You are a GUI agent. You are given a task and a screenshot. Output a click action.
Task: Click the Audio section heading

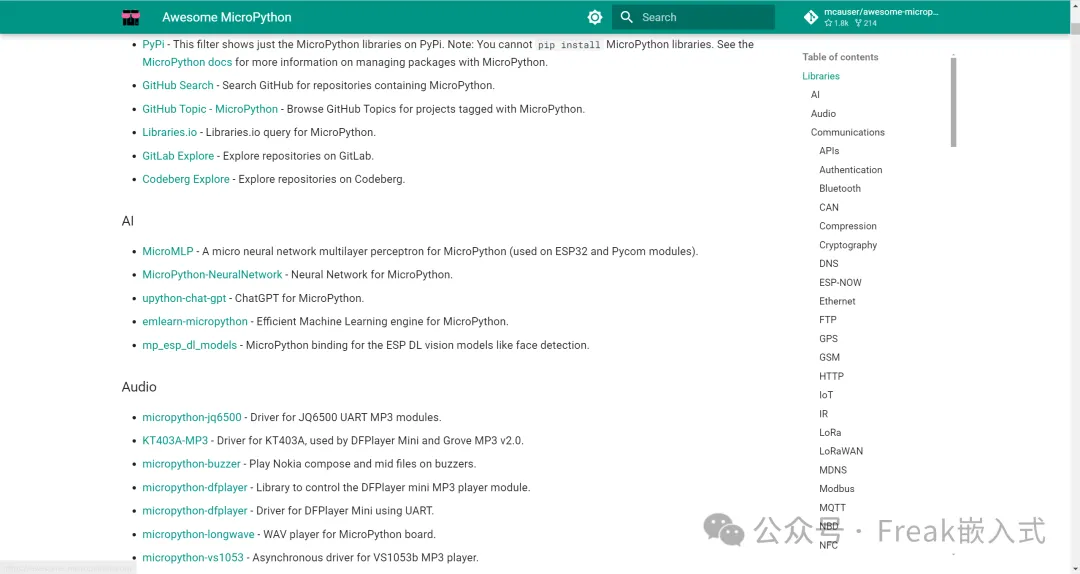pos(139,387)
